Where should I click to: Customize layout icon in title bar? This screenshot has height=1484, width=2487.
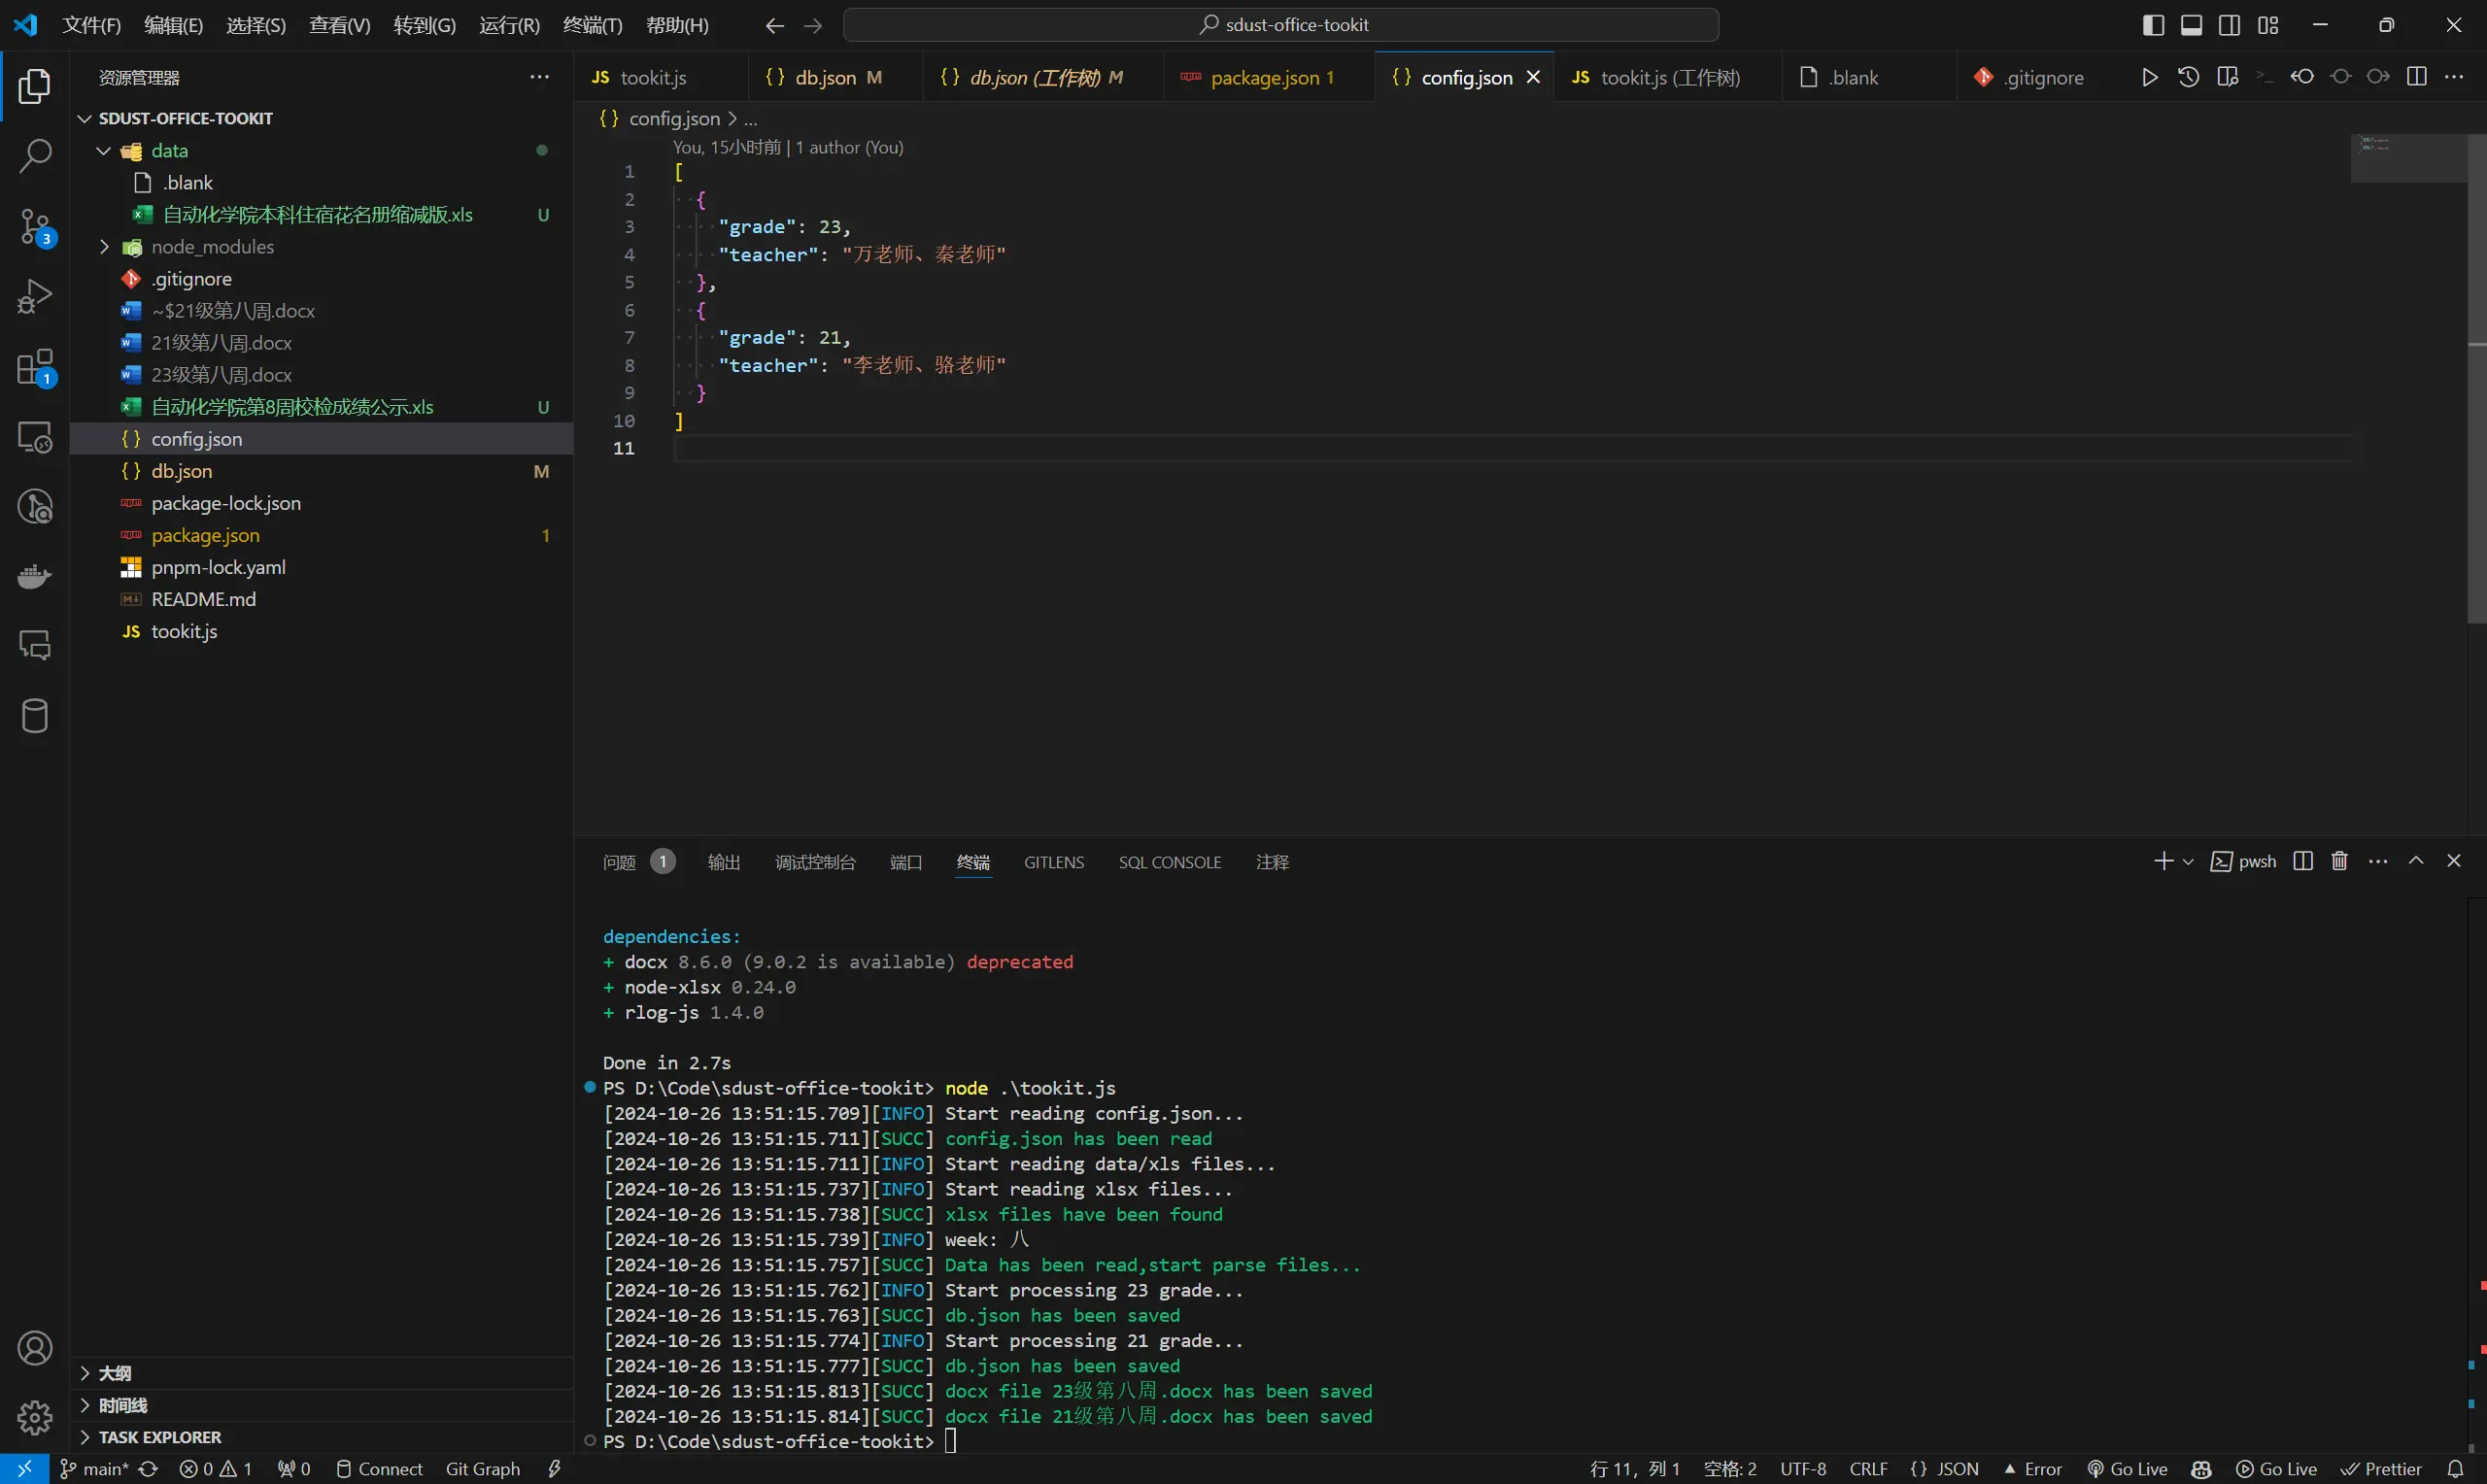coord(2268,25)
